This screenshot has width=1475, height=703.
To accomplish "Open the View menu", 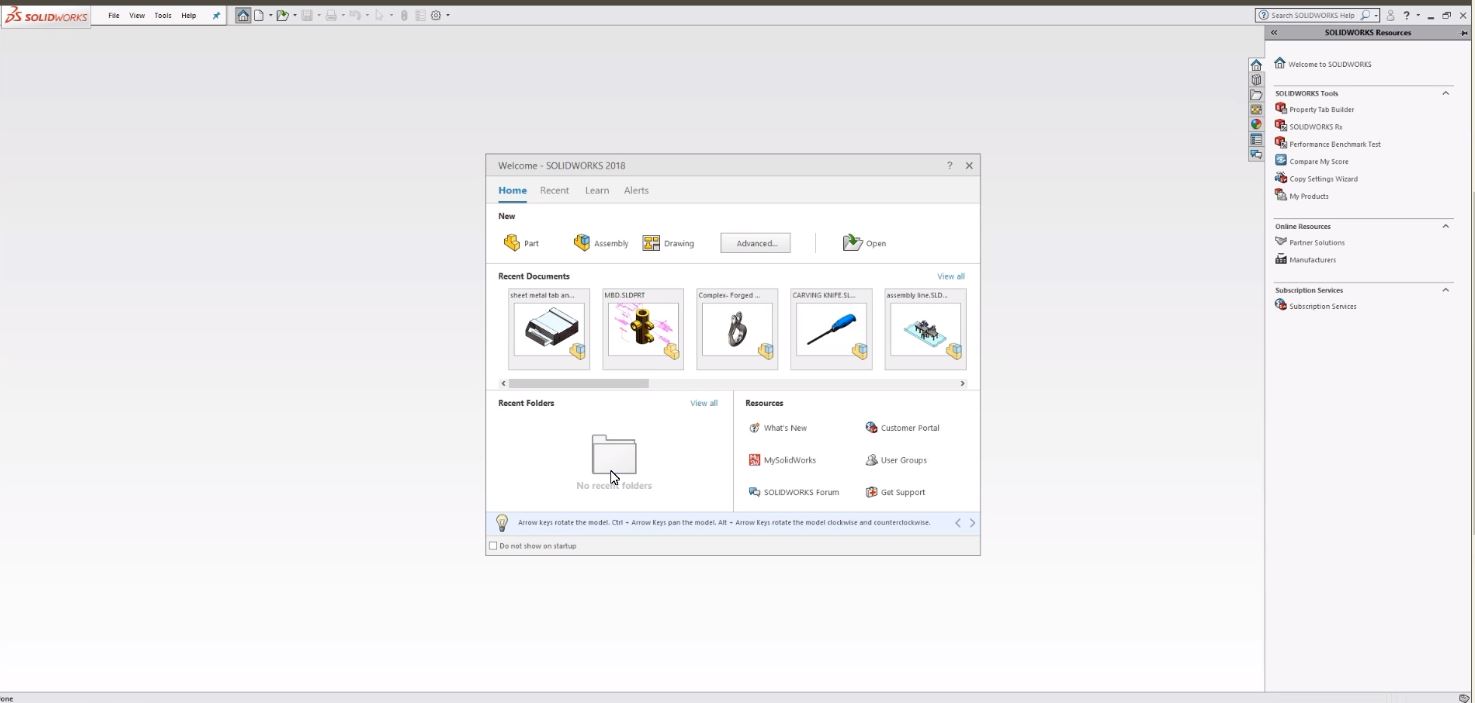I will 137,16.
